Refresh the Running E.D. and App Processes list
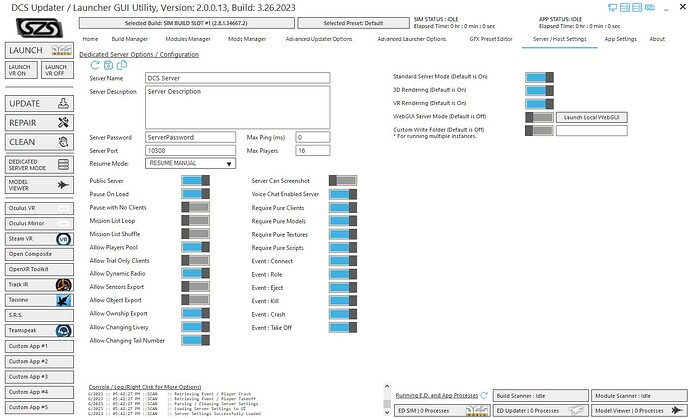Screen dimensions: 690x418 (x=484, y=396)
